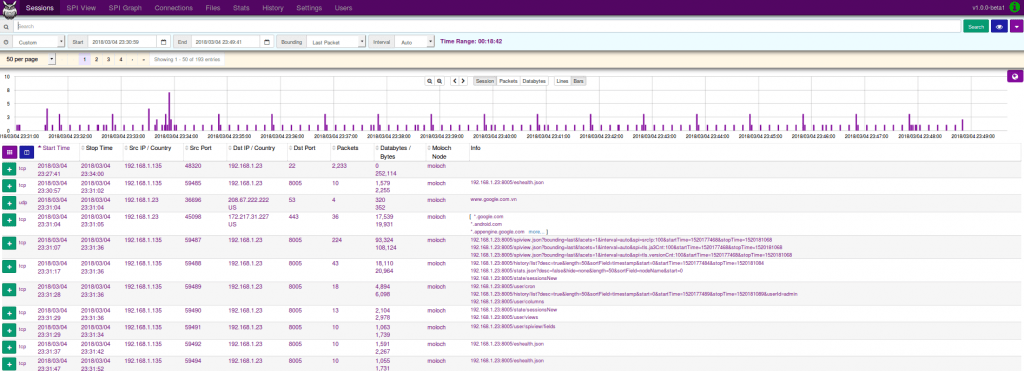The image size is (1024, 371).
Task: Switch to SPI View tab
Action: (81, 8)
